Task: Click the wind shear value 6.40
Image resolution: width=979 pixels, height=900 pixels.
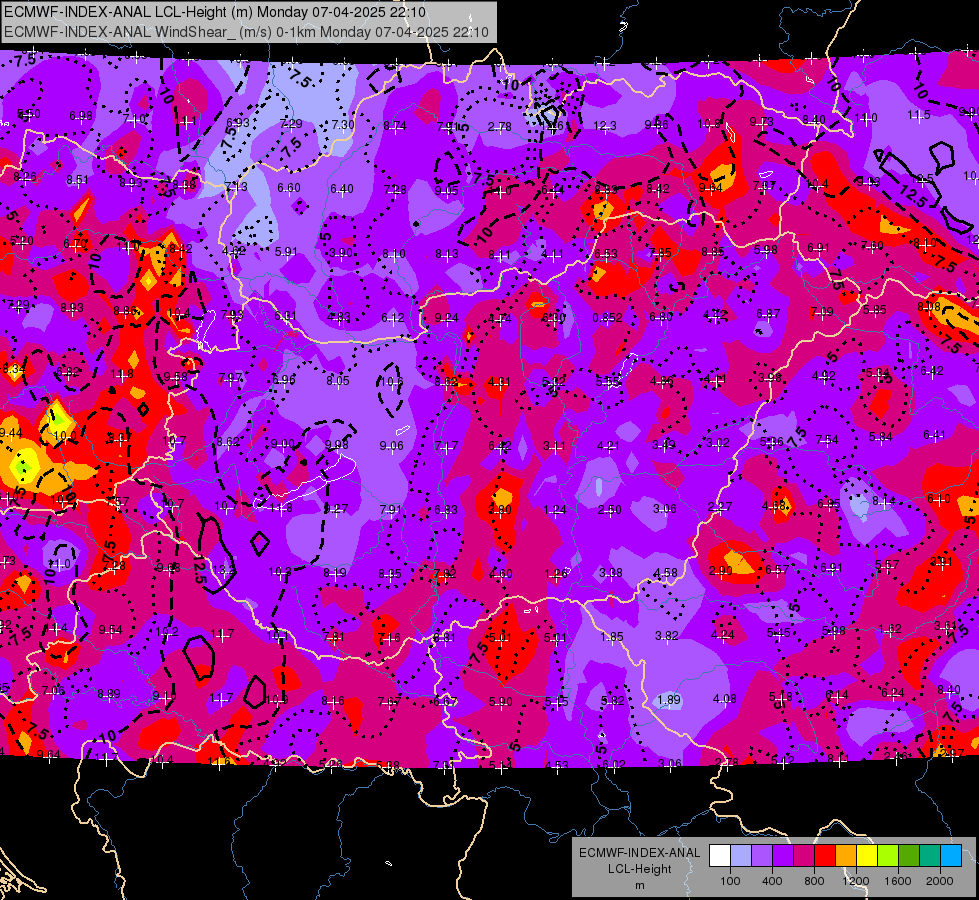Action: (x=342, y=189)
